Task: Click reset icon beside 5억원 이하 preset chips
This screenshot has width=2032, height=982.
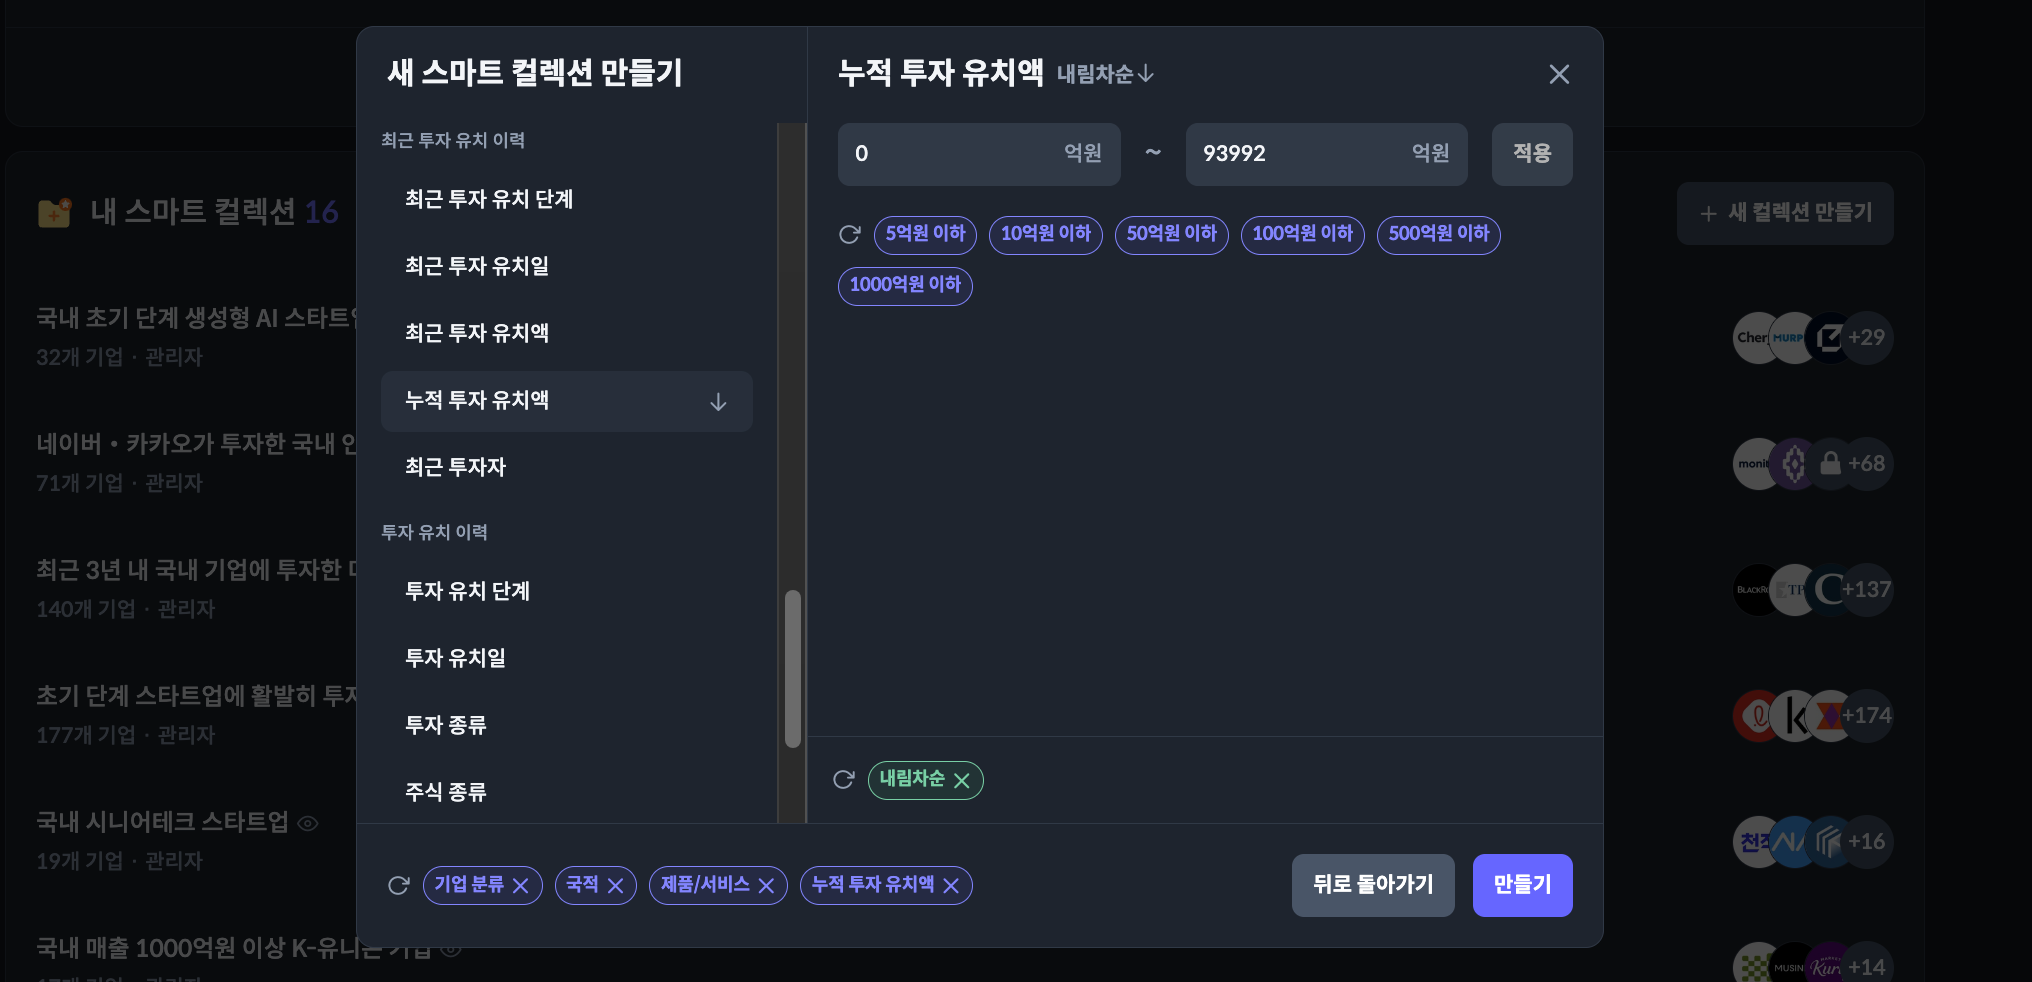Action: 849,235
